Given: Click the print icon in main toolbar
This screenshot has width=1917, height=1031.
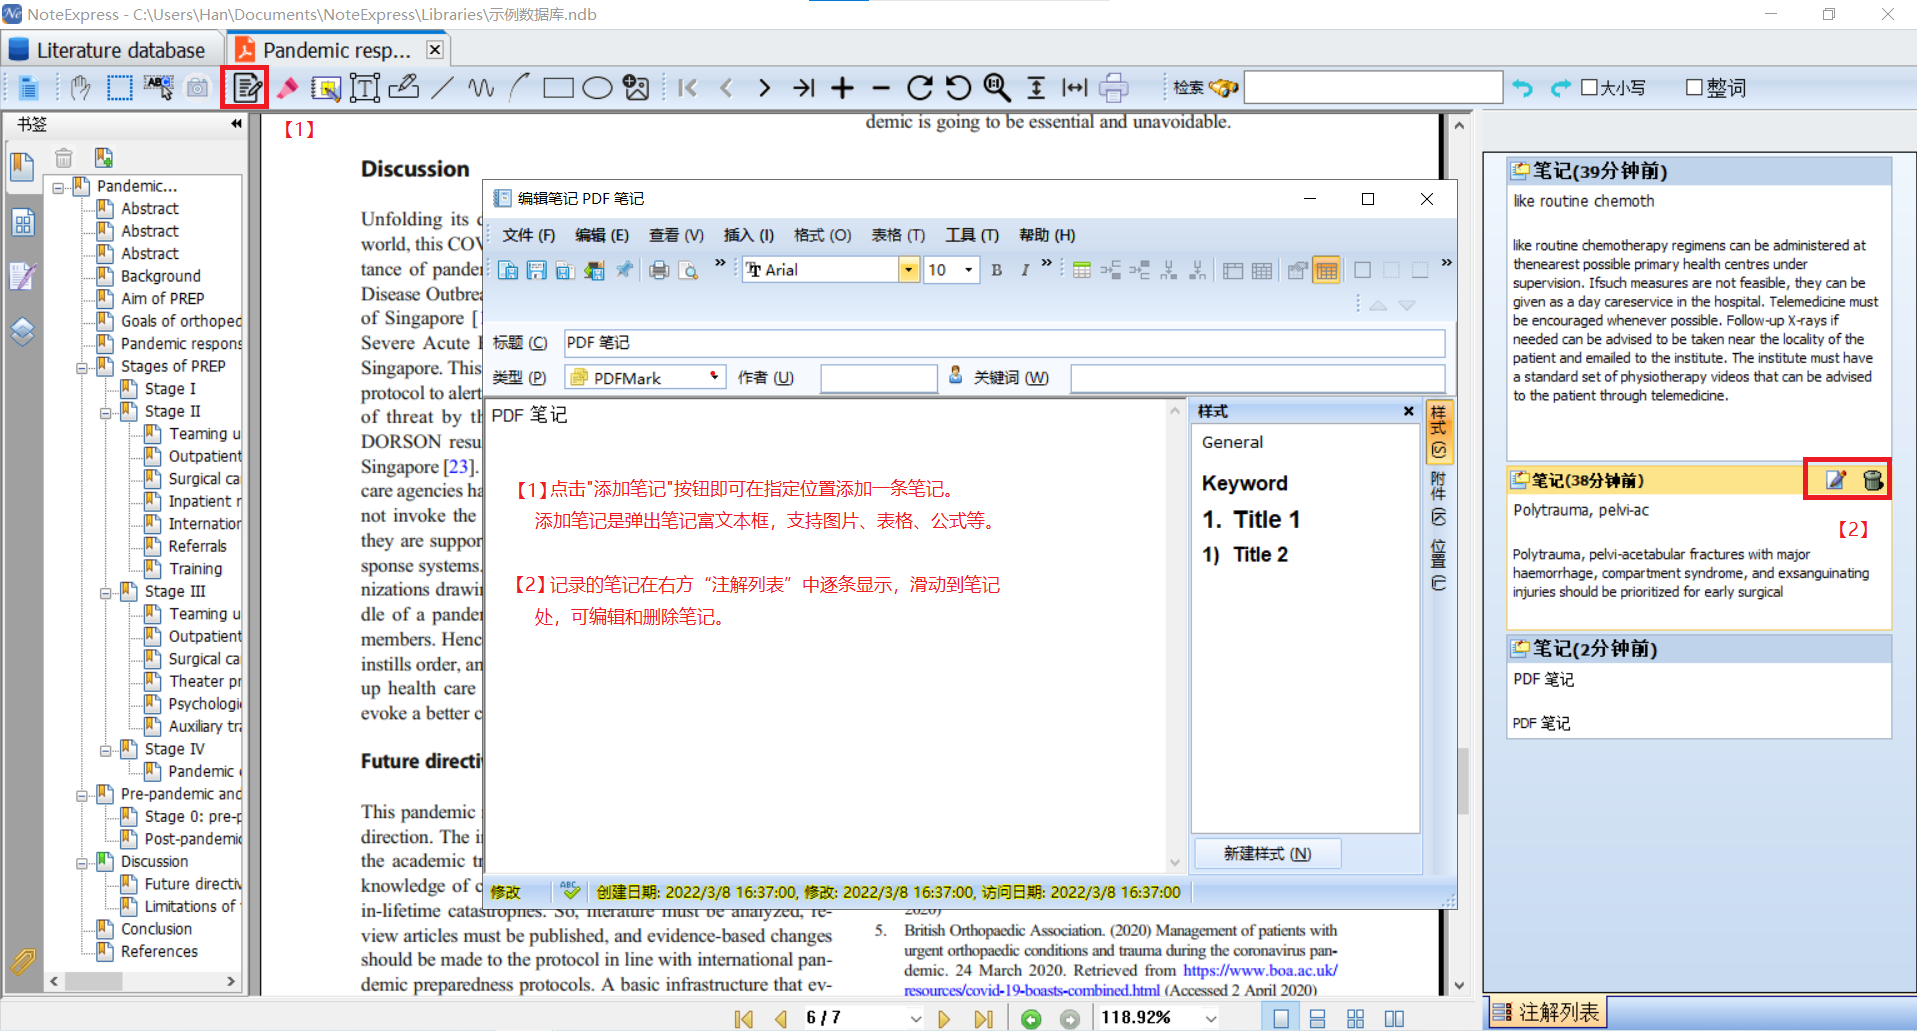Looking at the screenshot, I should click(x=1113, y=88).
